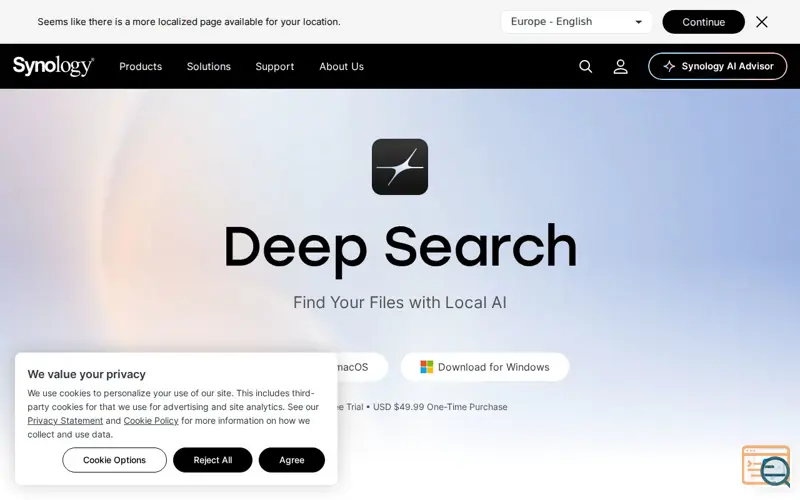Viewport: 800px width, 500px height.
Task: Click the 'We value your privacy' heading
Action: click(87, 374)
